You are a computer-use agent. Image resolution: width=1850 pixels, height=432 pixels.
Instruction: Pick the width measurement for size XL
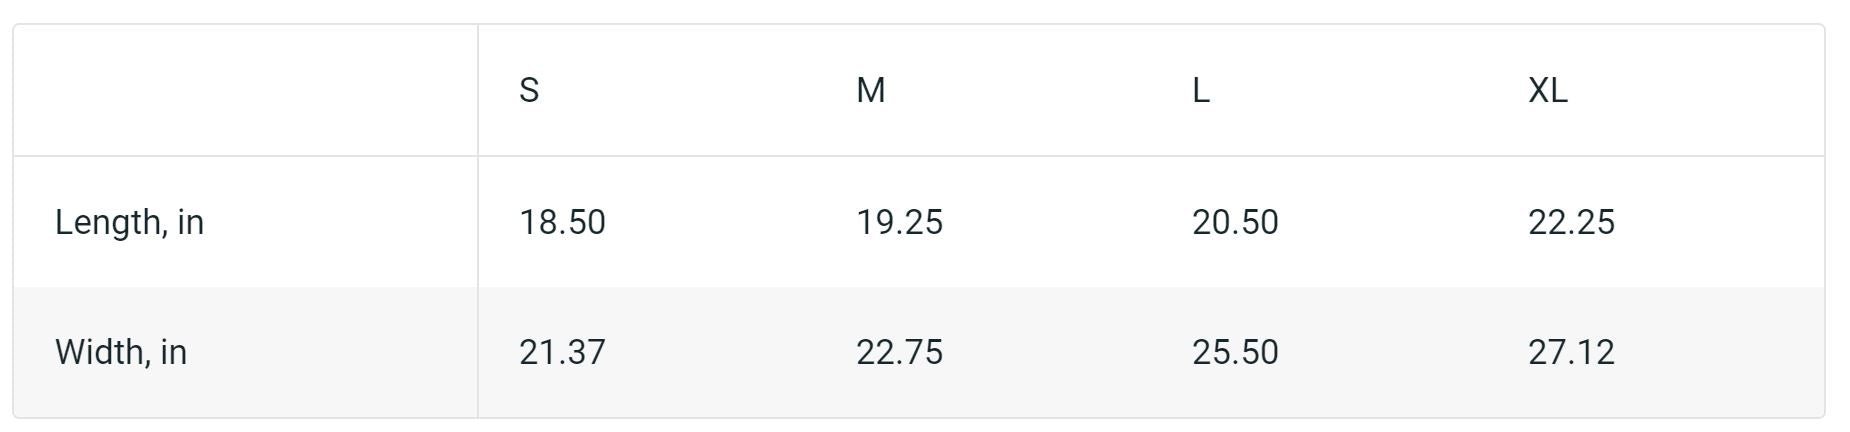(1571, 352)
